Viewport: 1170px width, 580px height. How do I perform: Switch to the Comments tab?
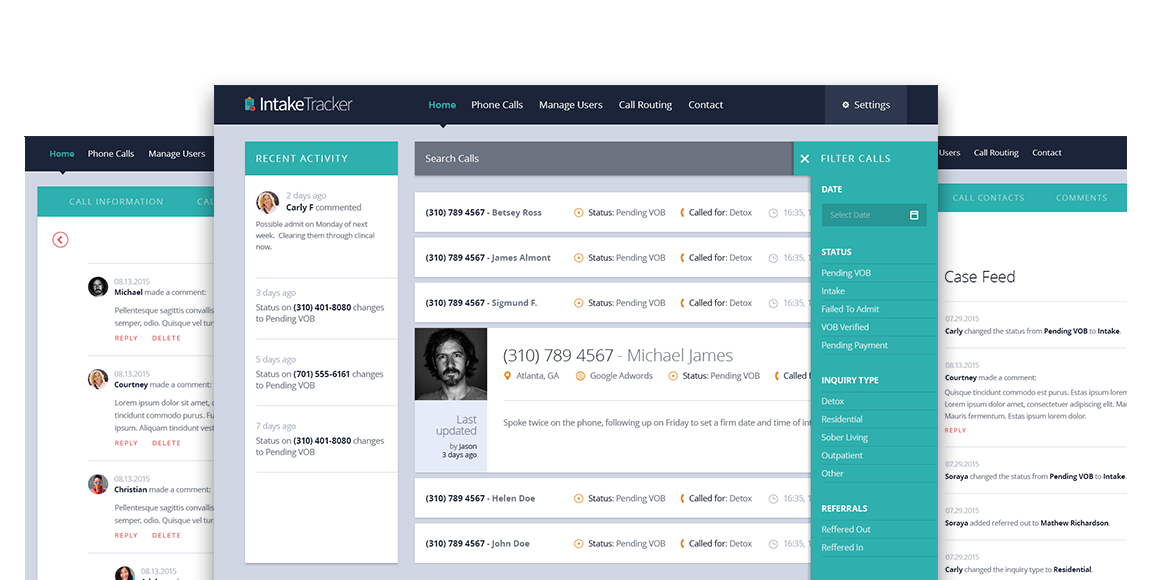pyautogui.click(x=1082, y=197)
